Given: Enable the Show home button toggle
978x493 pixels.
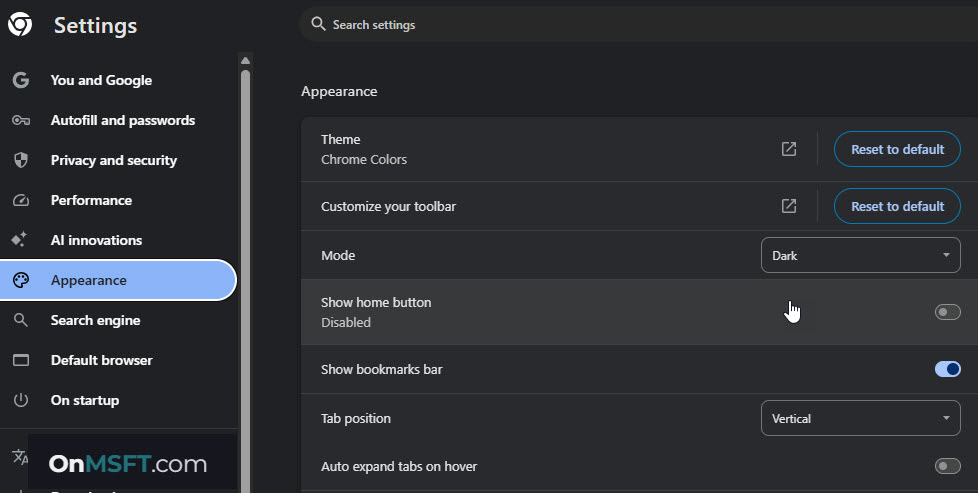Looking at the screenshot, I should coord(947,312).
